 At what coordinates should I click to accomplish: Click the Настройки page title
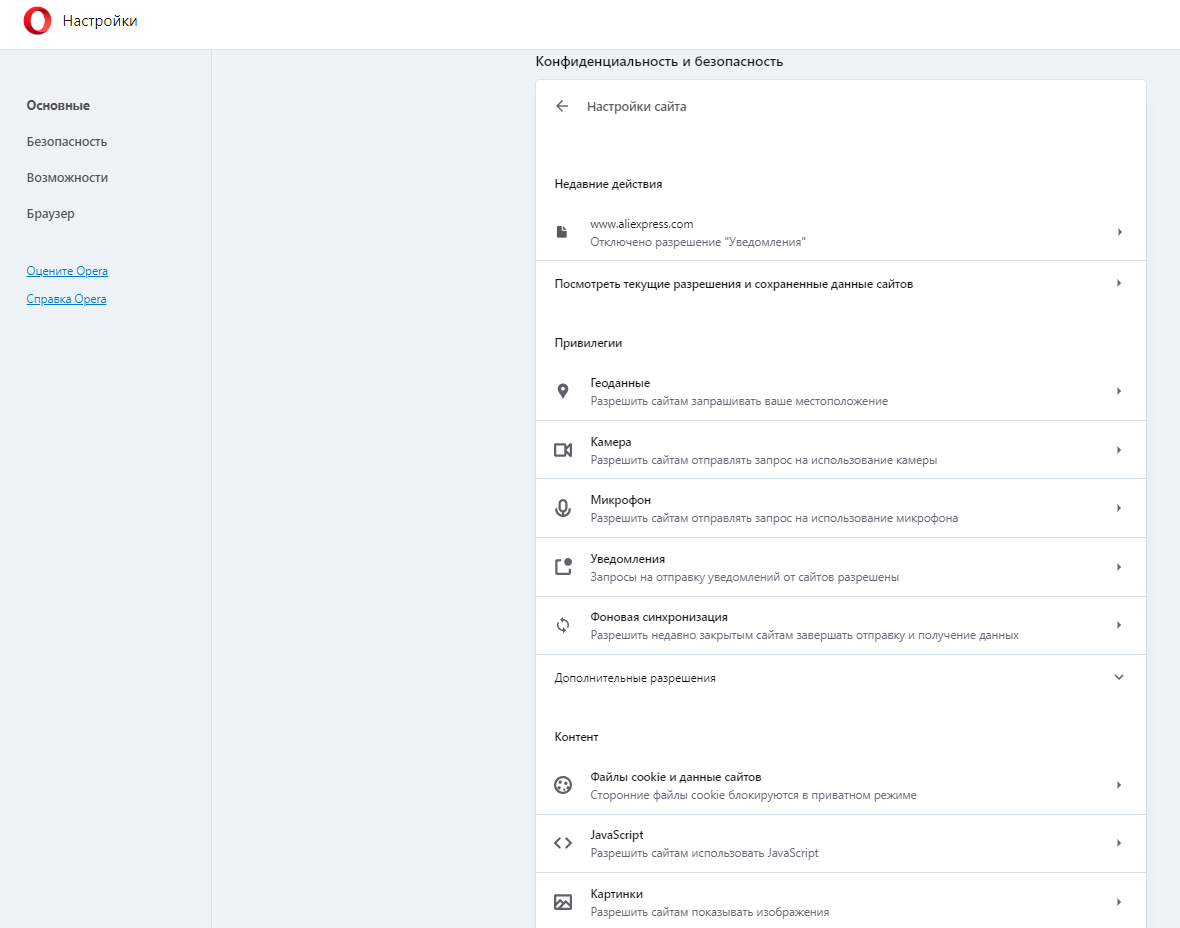(100, 21)
